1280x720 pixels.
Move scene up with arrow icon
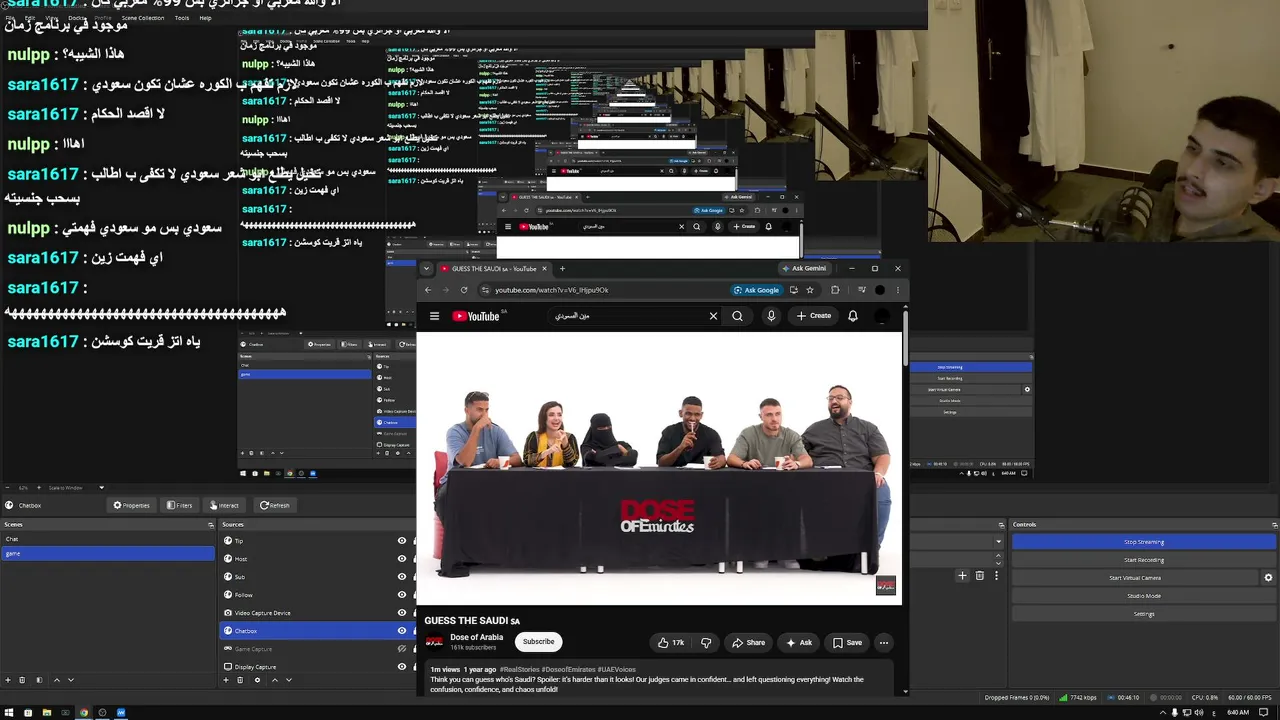pyautogui.click(x=56, y=680)
